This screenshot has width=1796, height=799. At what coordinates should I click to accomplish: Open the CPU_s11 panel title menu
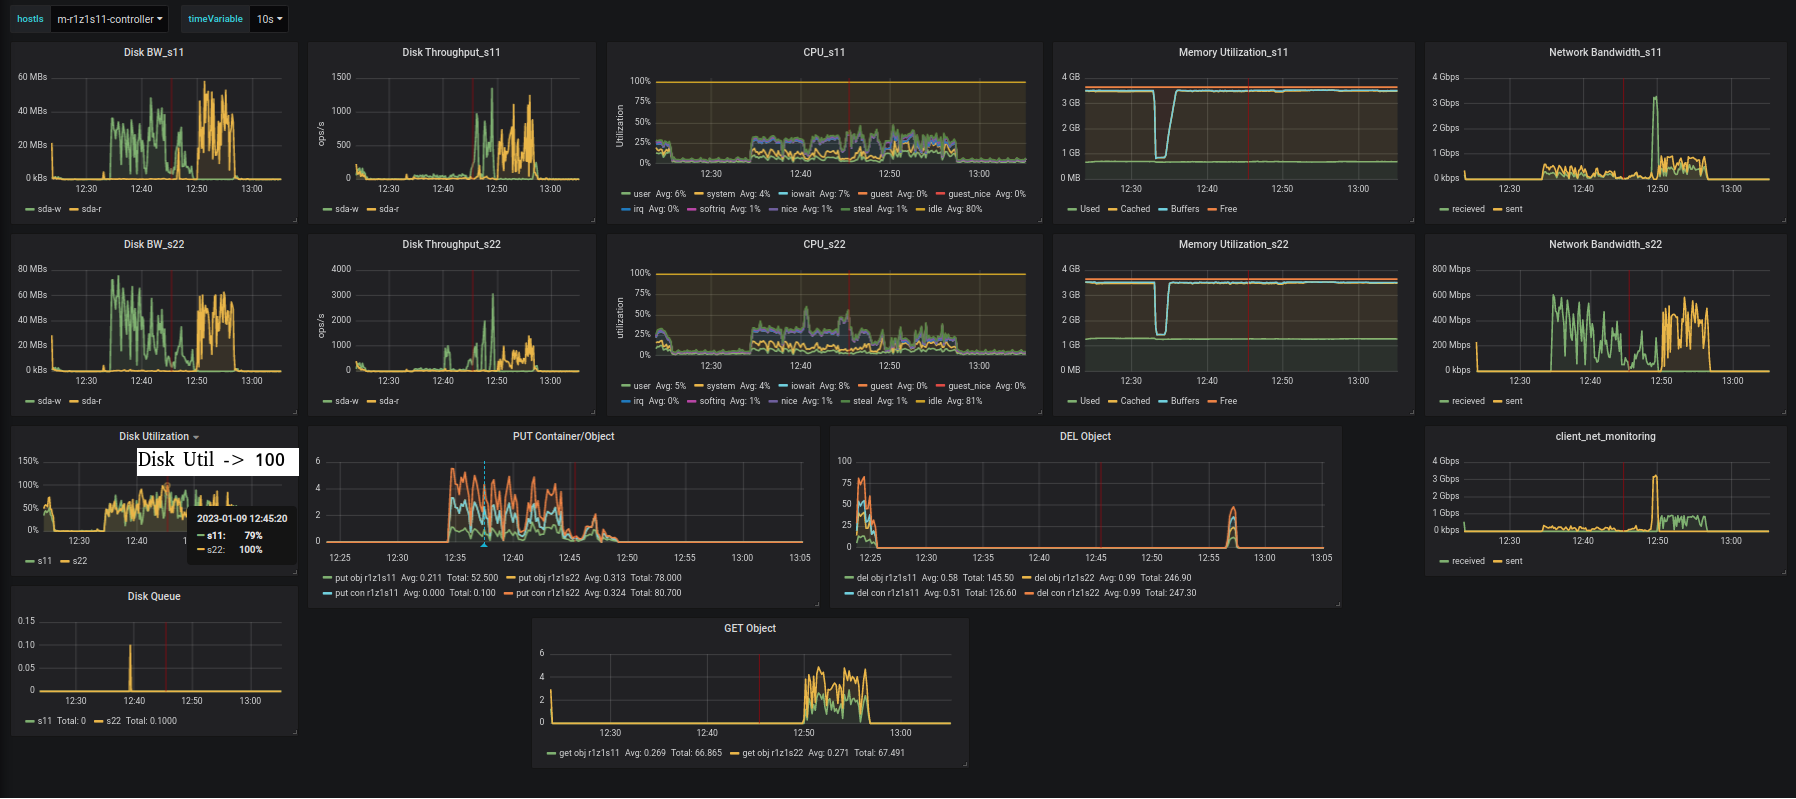coord(824,53)
